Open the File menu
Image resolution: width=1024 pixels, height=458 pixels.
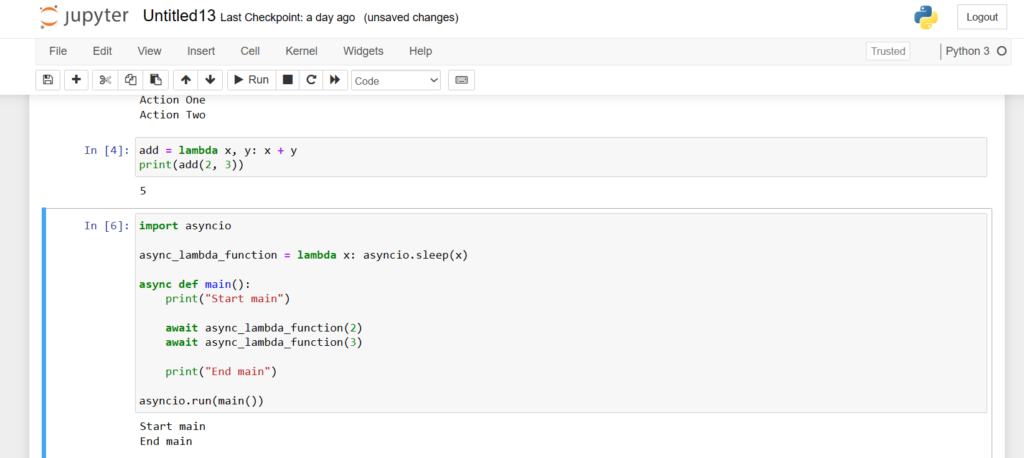point(58,51)
